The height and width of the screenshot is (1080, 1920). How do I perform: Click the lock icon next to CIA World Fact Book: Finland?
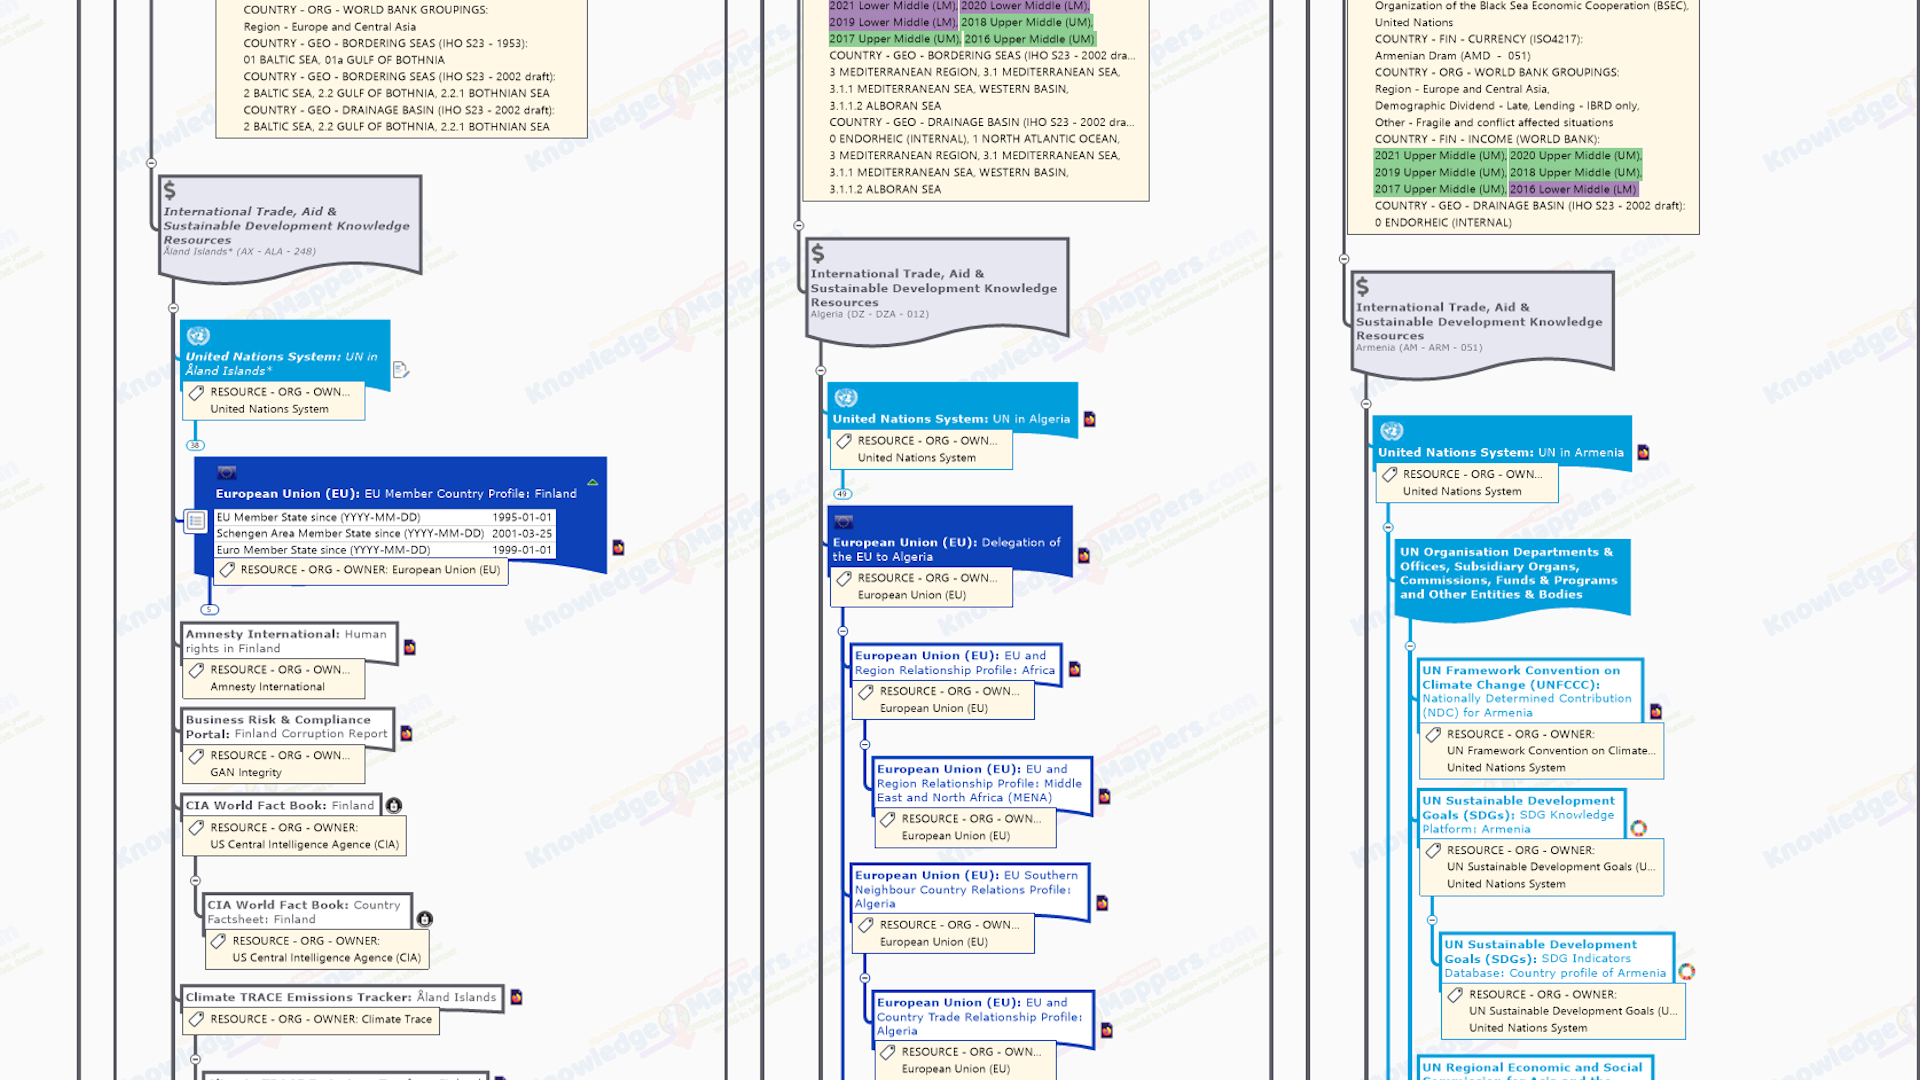coord(394,806)
